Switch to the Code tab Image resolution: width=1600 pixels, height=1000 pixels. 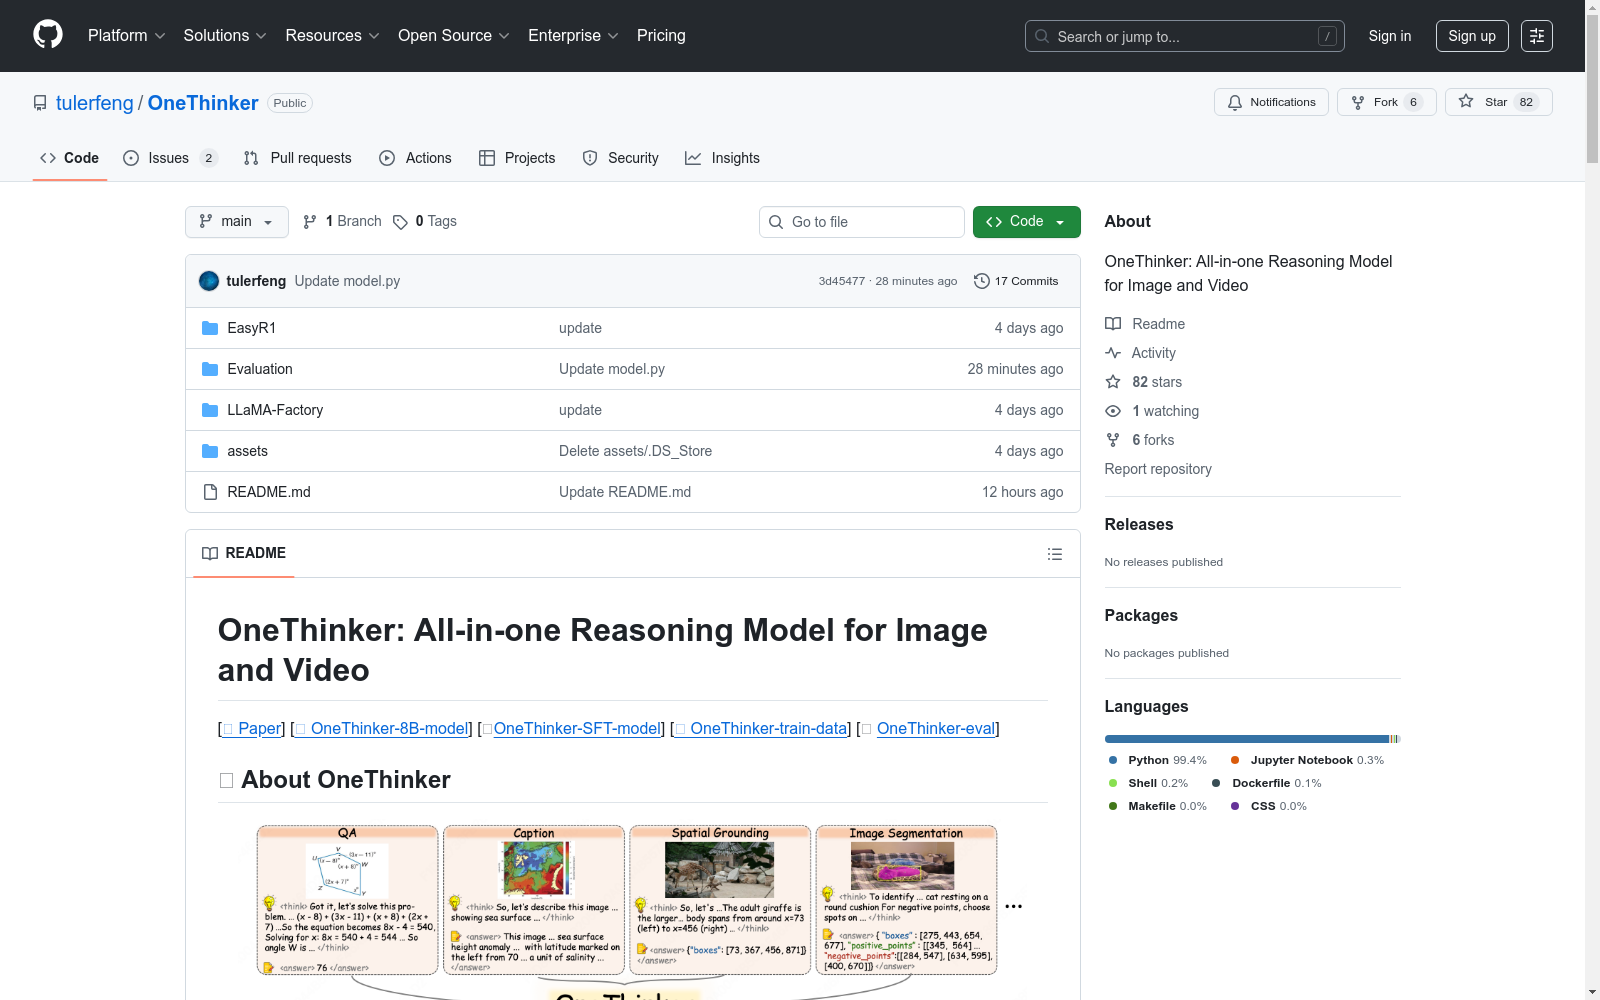tap(70, 158)
